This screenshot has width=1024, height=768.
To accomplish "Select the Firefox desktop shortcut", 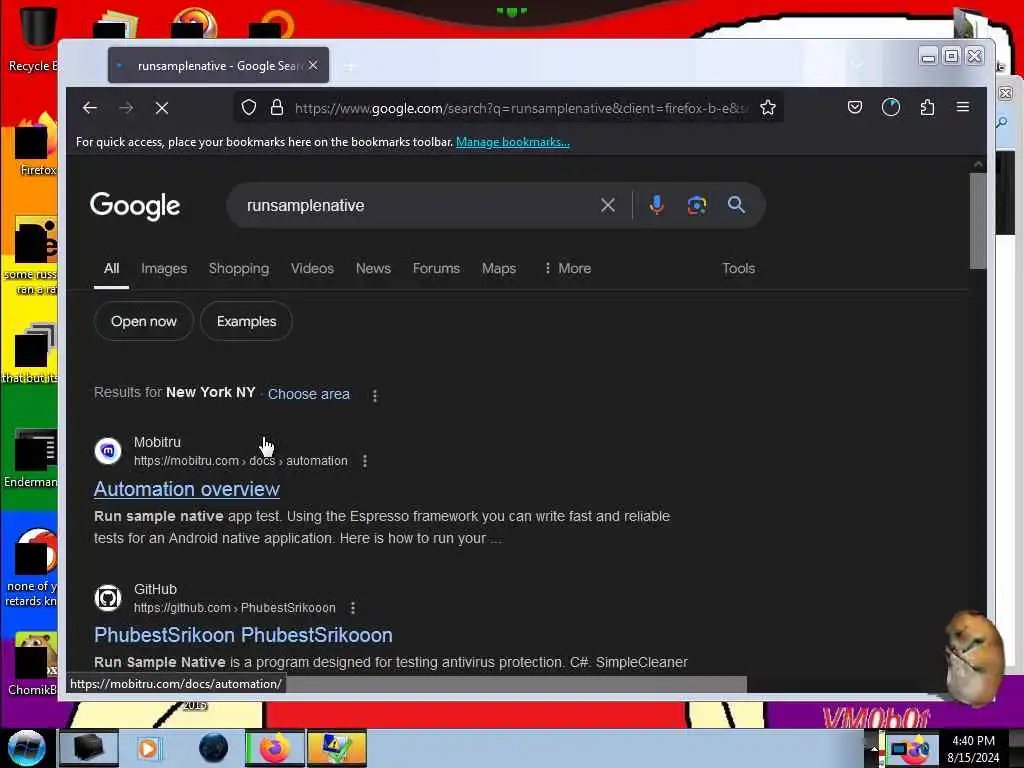I will [x=36, y=145].
